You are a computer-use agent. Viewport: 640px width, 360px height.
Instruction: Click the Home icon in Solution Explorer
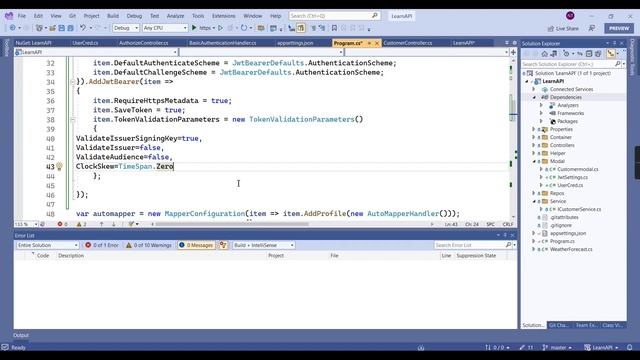[544, 54]
